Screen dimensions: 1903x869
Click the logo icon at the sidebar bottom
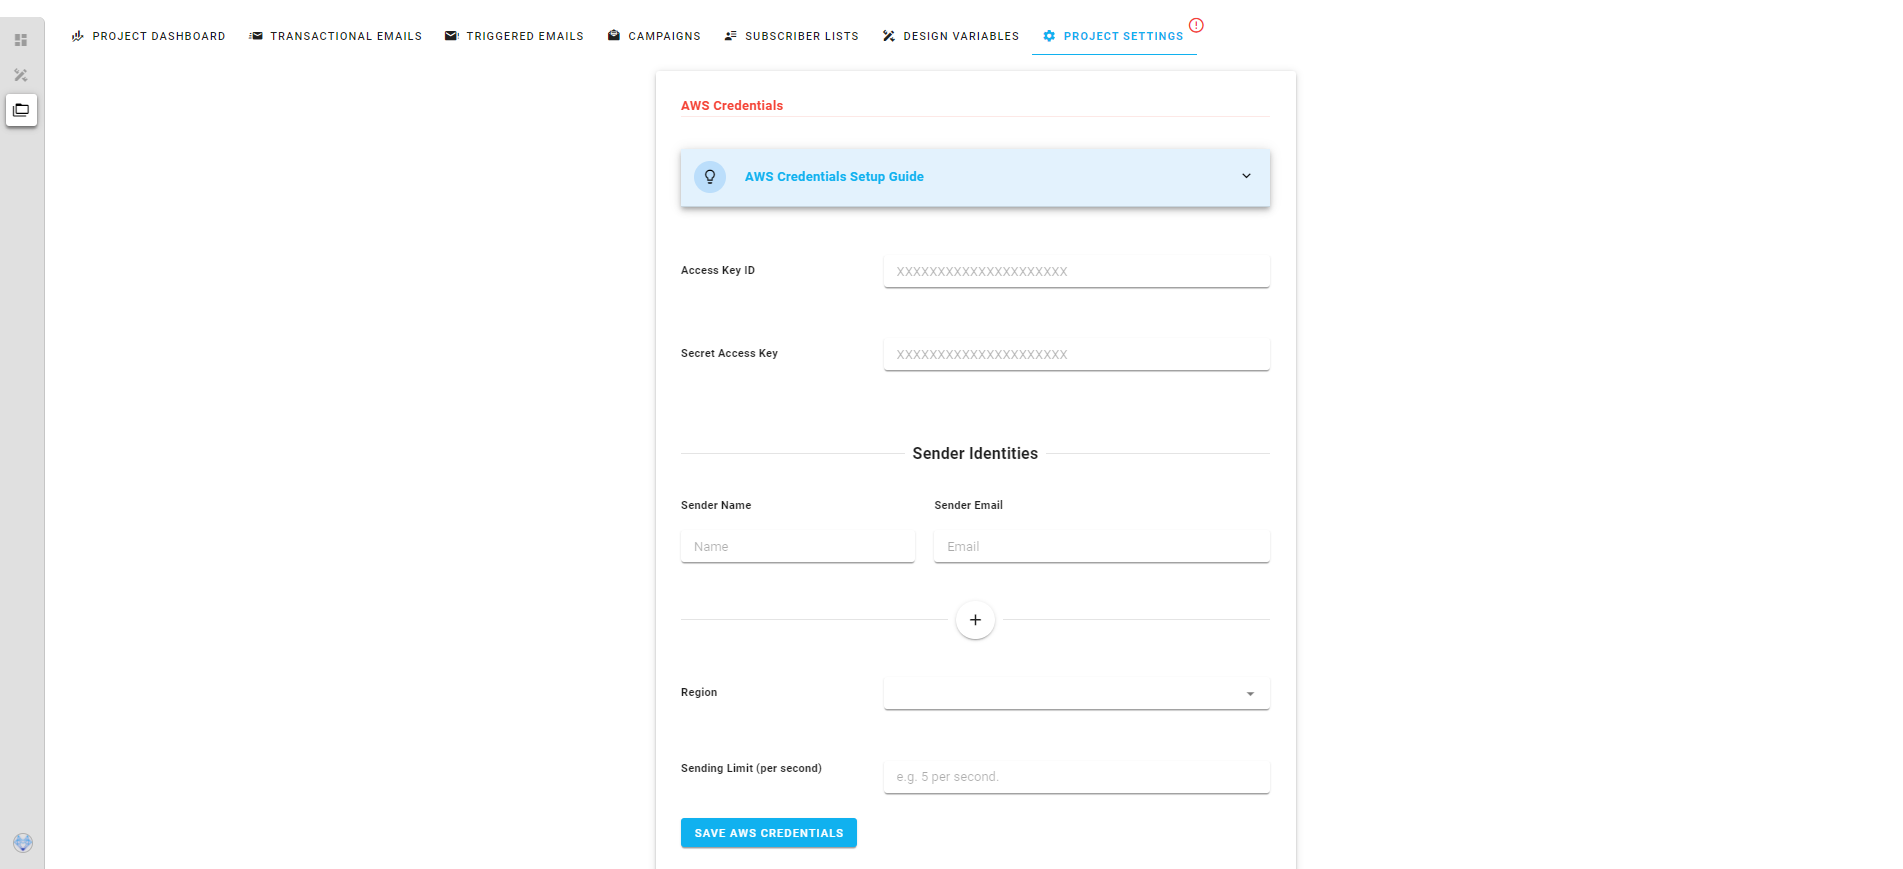coord(23,843)
